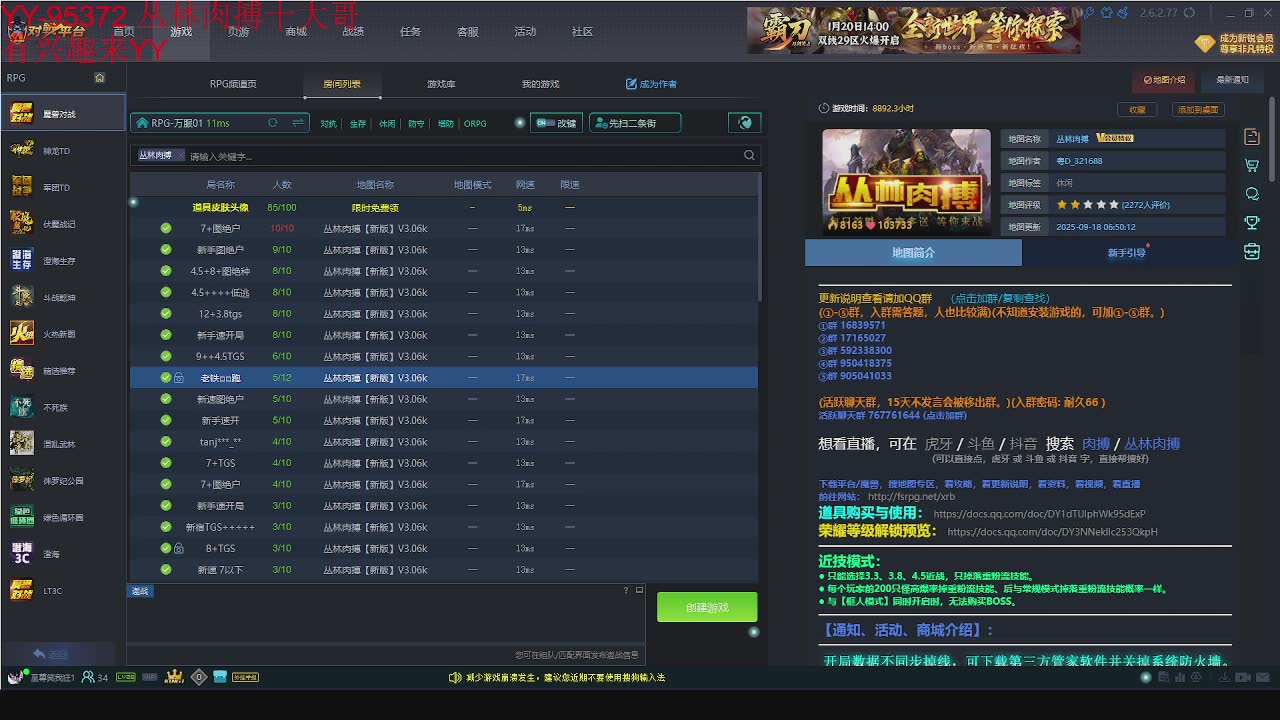This screenshot has width=1280, height=720.
Task: Expand the 邀战 panel using window icon
Action: click(x=639, y=591)
